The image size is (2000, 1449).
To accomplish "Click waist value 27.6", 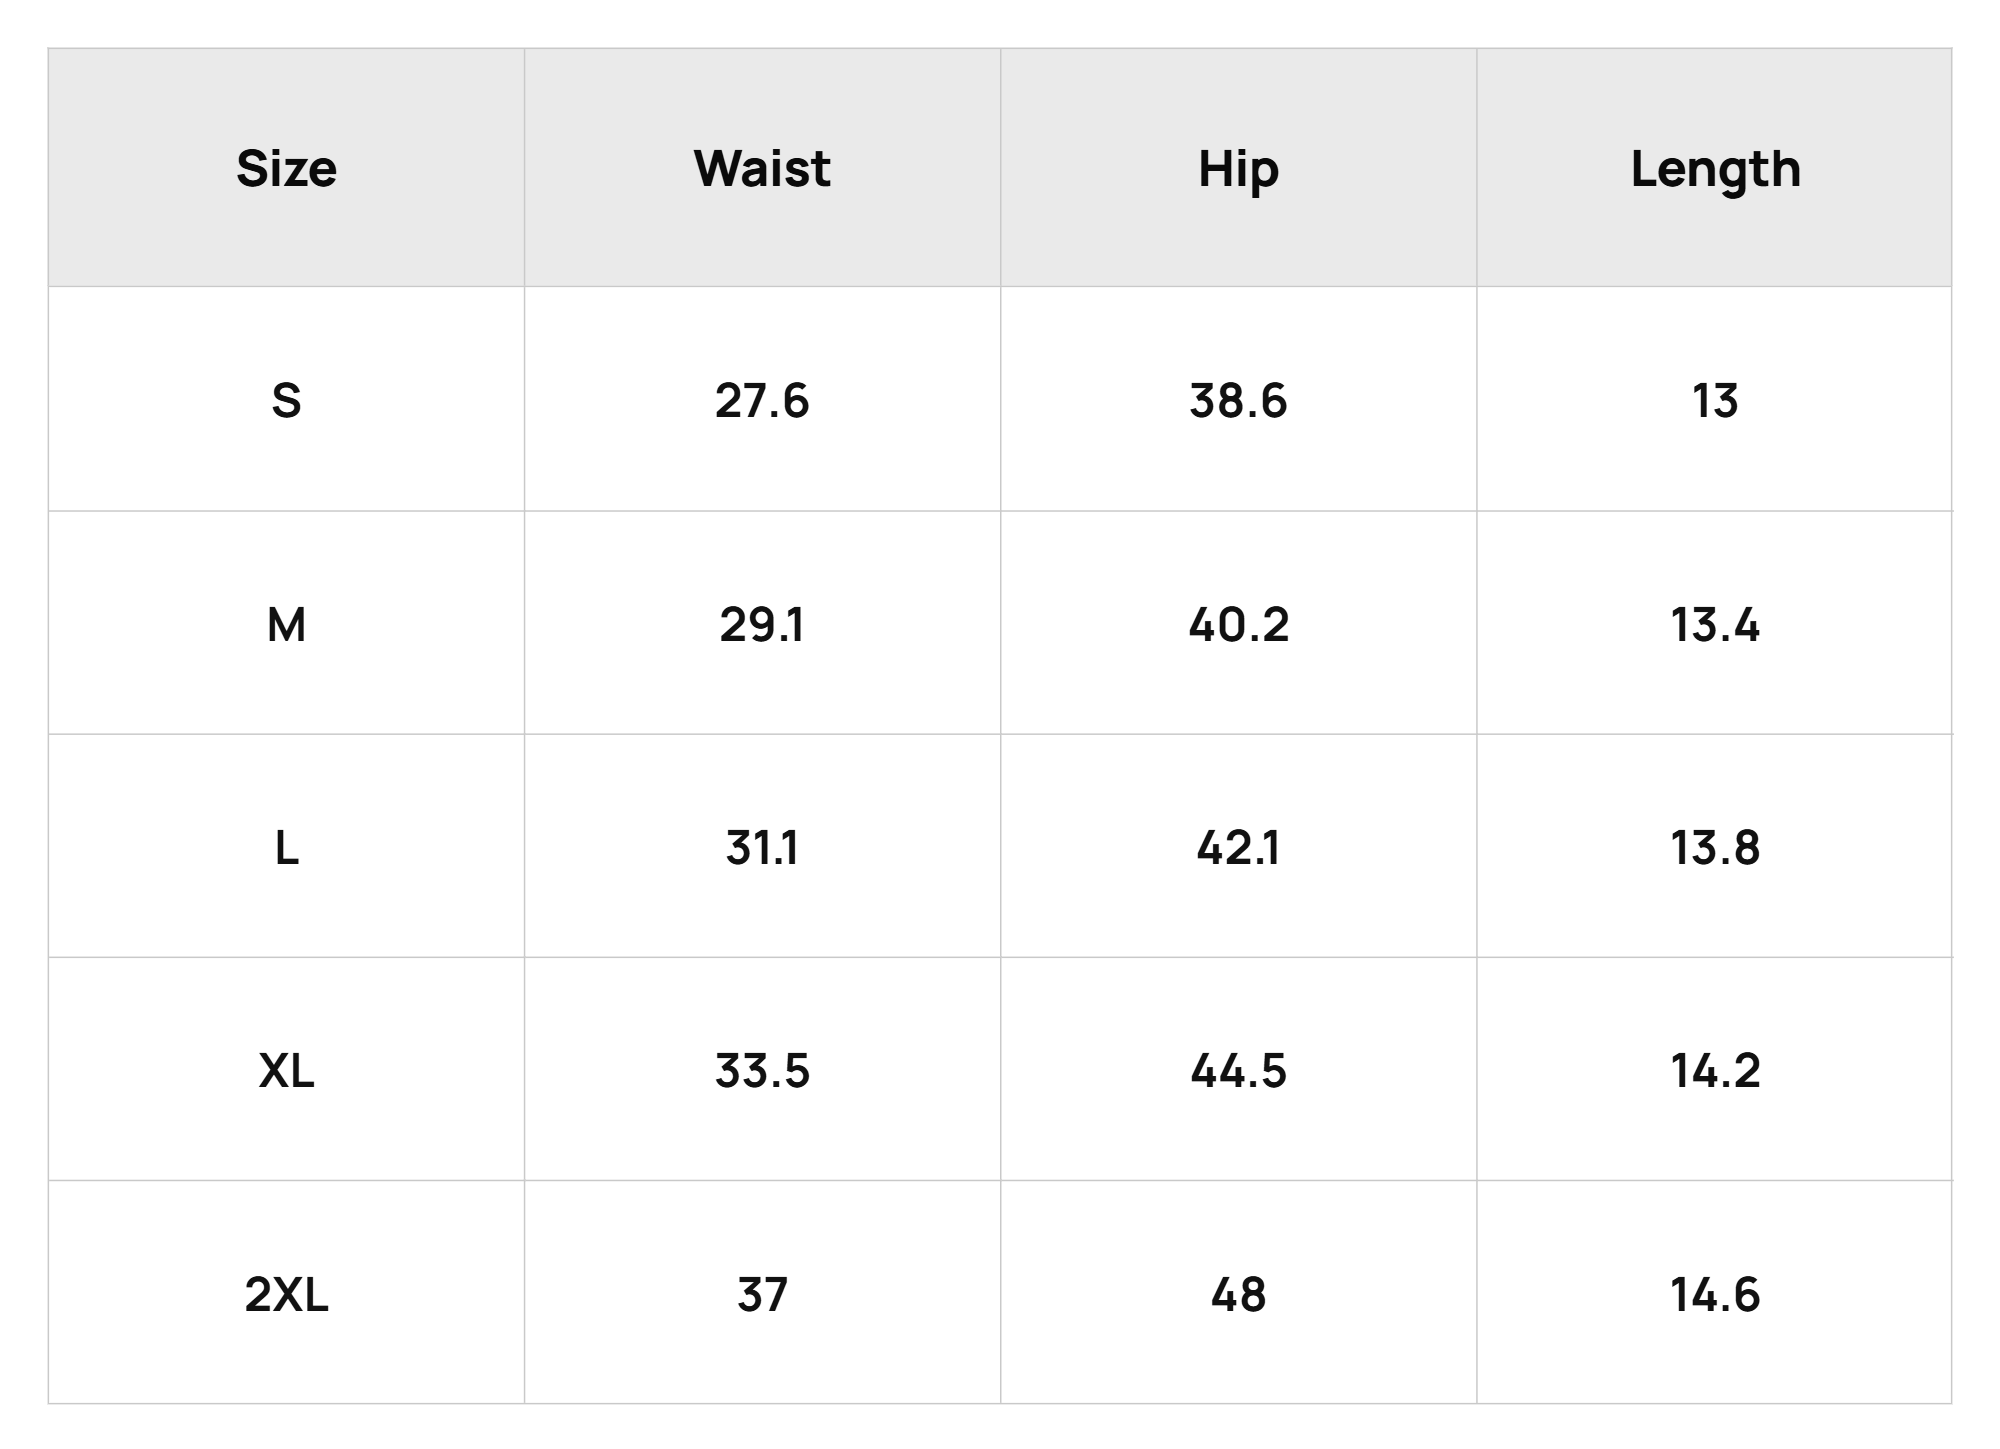I will point(762,400).
